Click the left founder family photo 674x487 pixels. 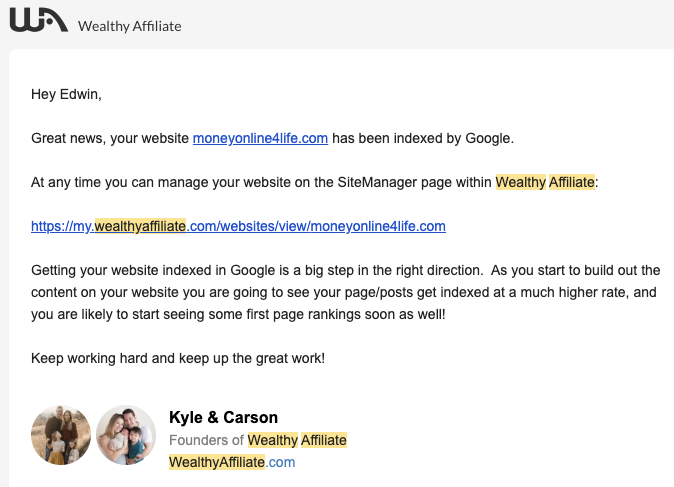tap(61, 435)
